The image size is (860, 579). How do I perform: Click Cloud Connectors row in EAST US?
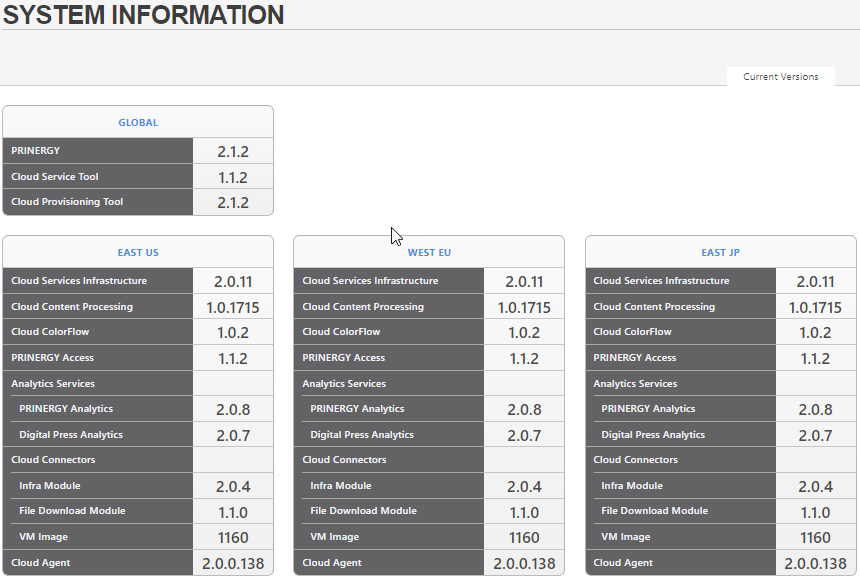138,460
